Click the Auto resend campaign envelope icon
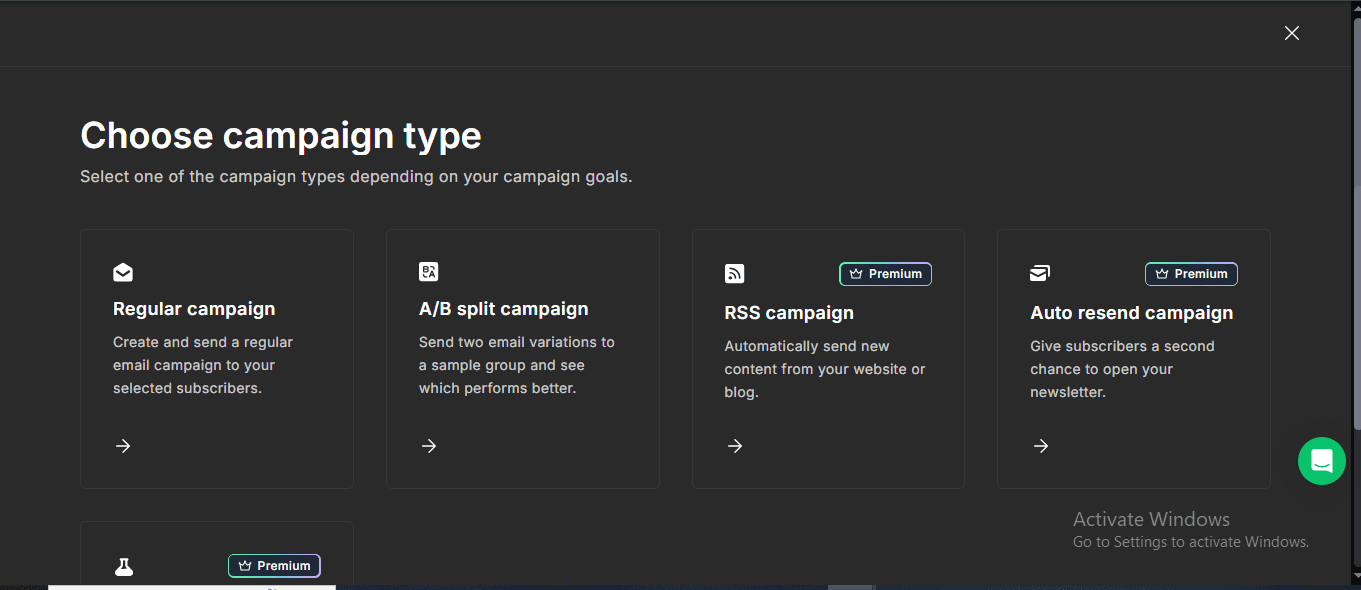 pos(1040,274)
